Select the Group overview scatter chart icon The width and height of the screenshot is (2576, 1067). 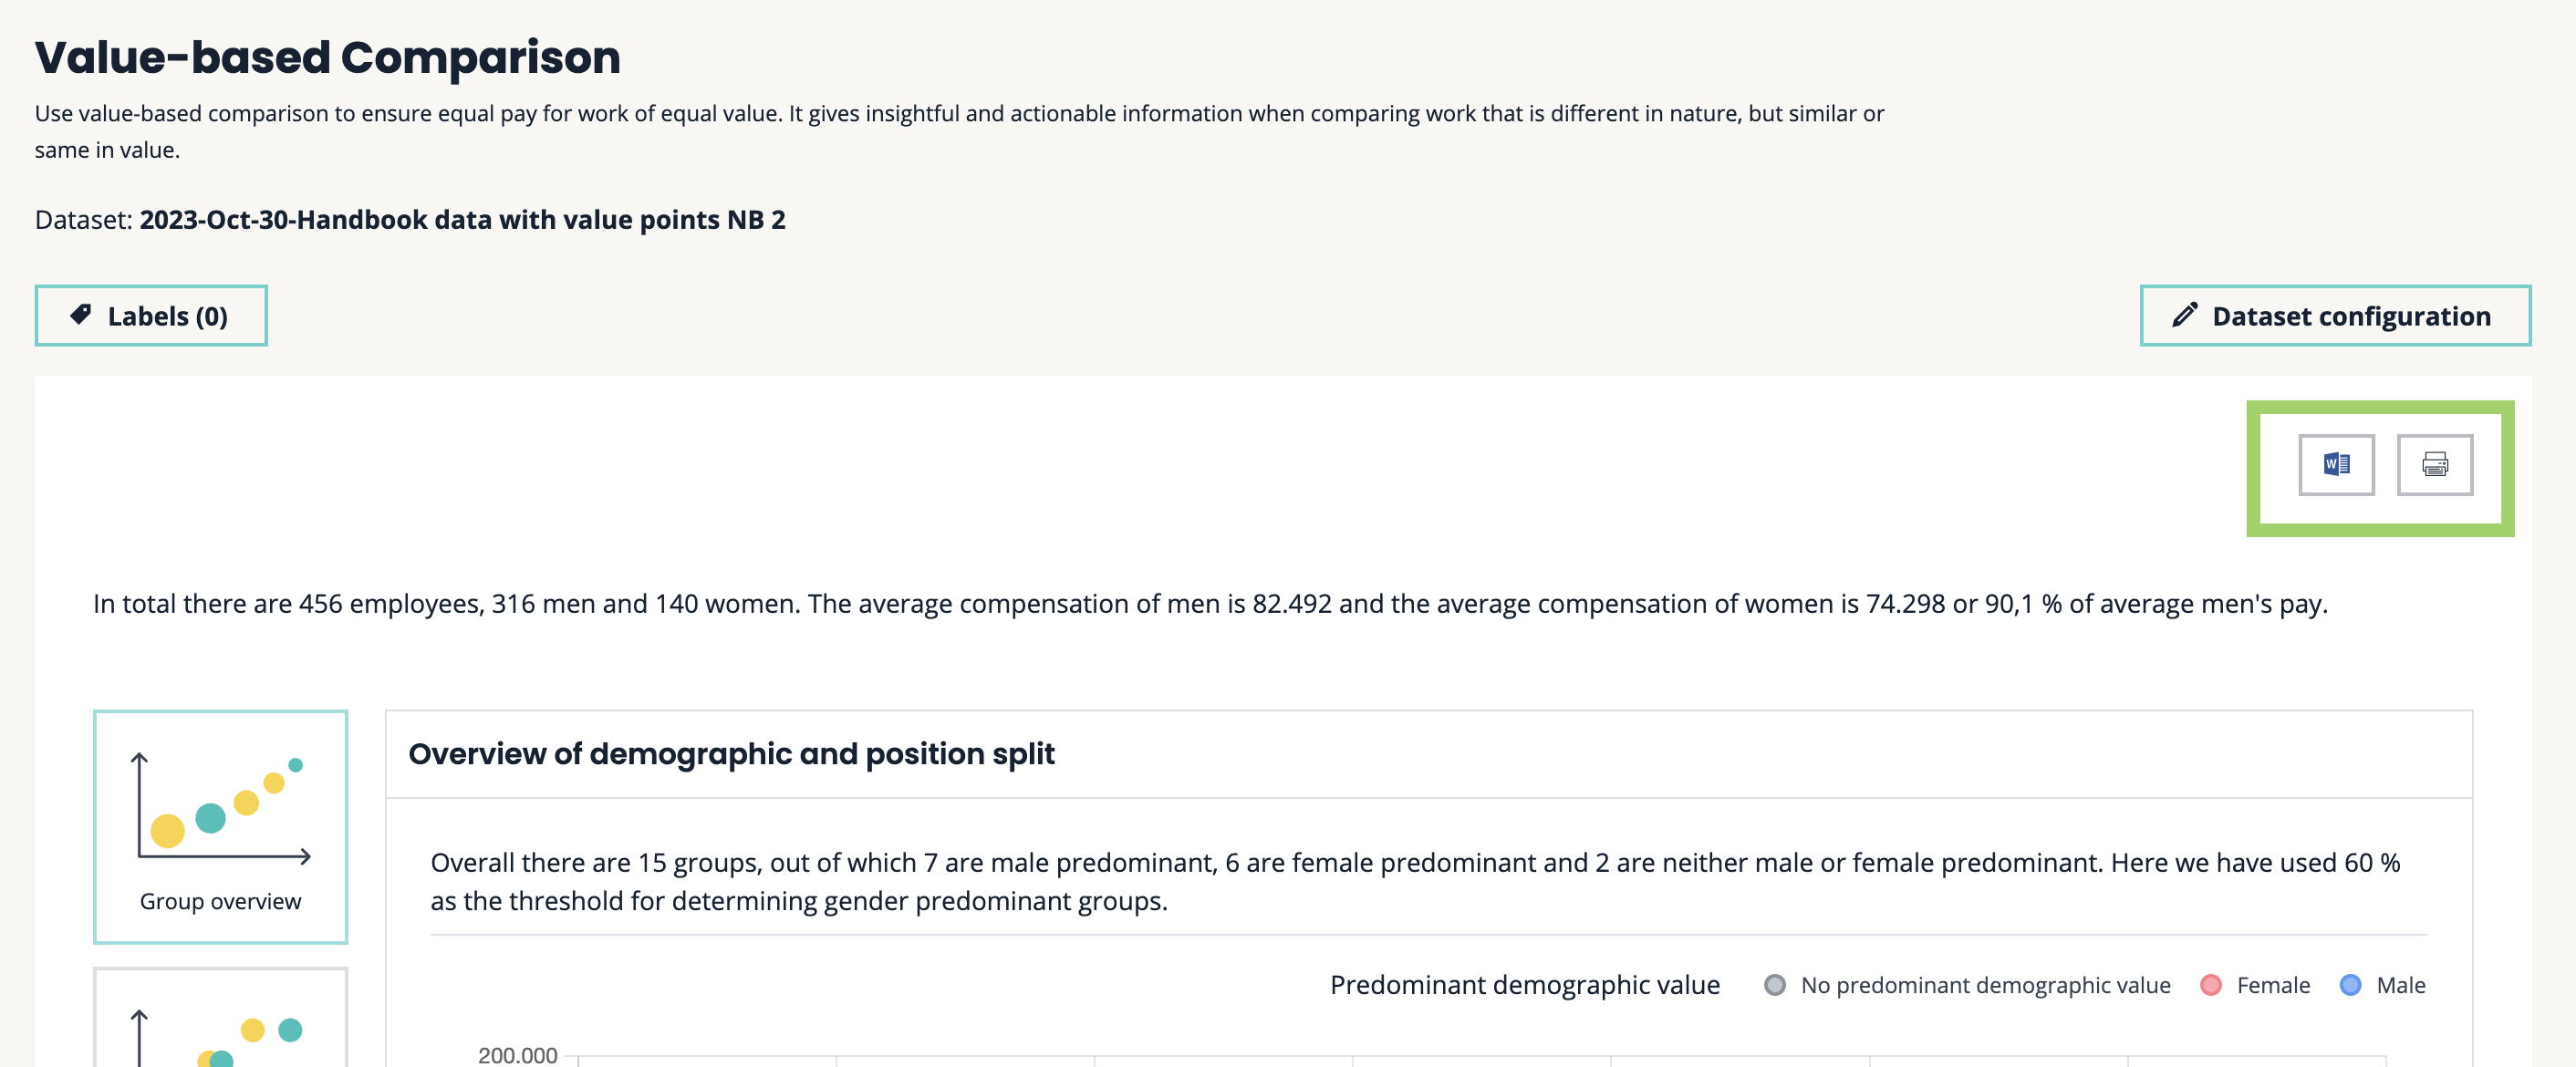point(221,807)
